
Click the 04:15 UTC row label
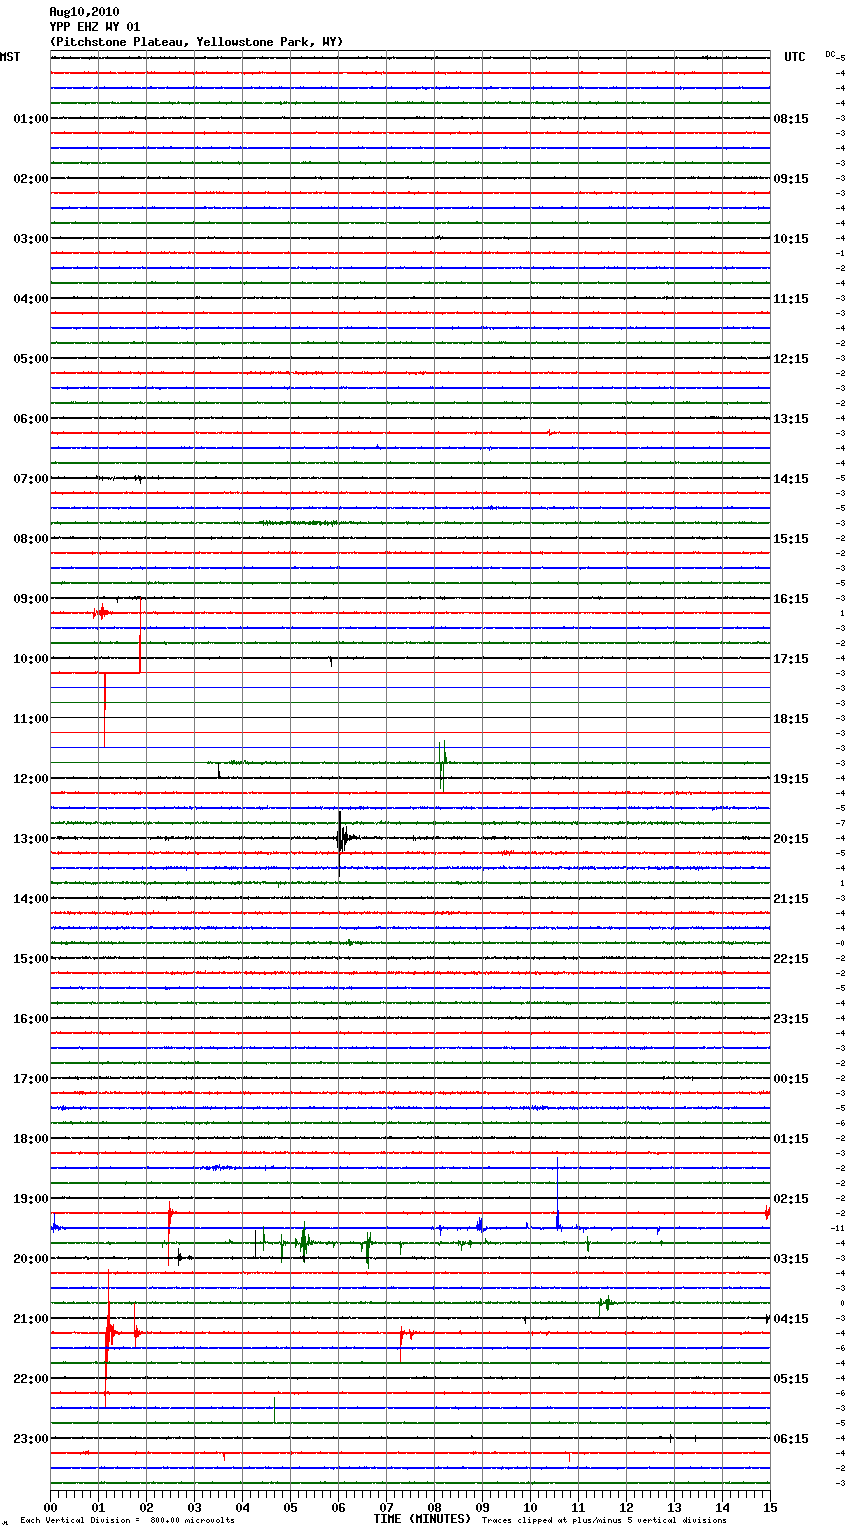tap(791, 1319)
